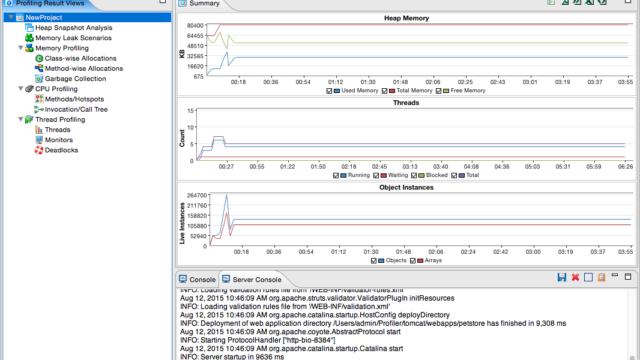The image size is (640, 360).
Task: Click the red Arrays legend swatch
Action: coord(420,260)
